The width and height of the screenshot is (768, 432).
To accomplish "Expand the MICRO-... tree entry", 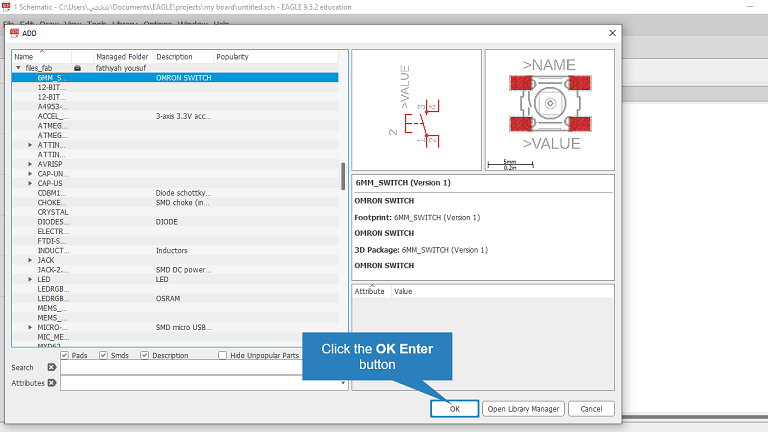I will (30, 327).
